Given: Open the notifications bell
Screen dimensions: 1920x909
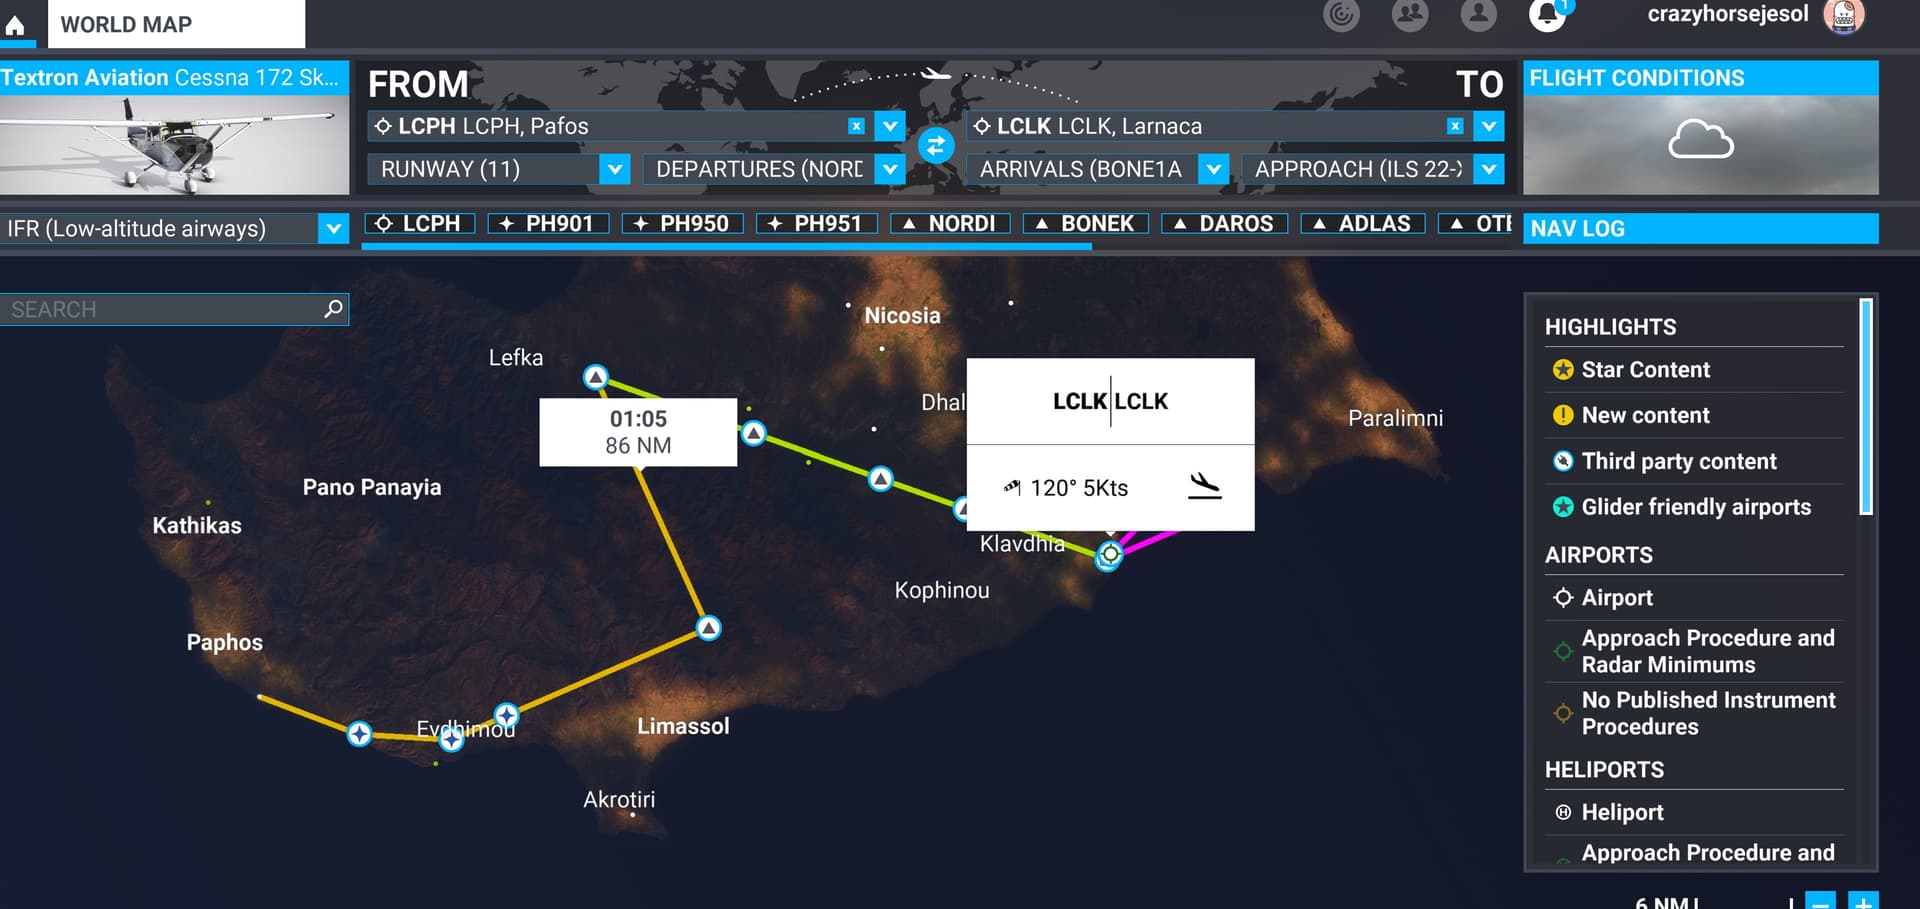Looking at the screenshot, I should pyautogui.click(x=1547, y=15).
